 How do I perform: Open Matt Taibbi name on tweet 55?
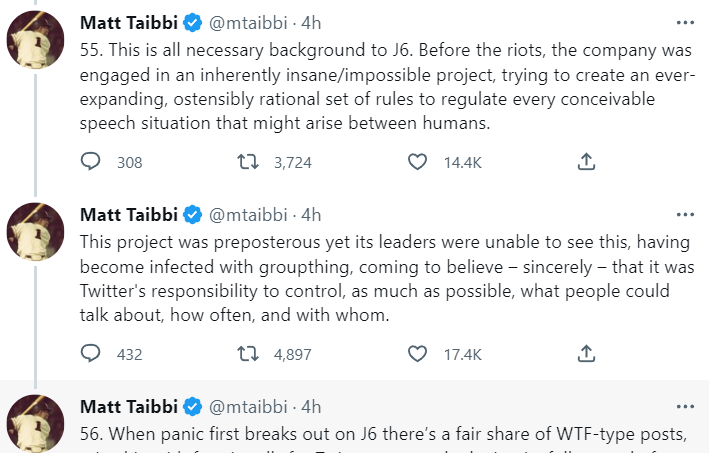(128, 23)
